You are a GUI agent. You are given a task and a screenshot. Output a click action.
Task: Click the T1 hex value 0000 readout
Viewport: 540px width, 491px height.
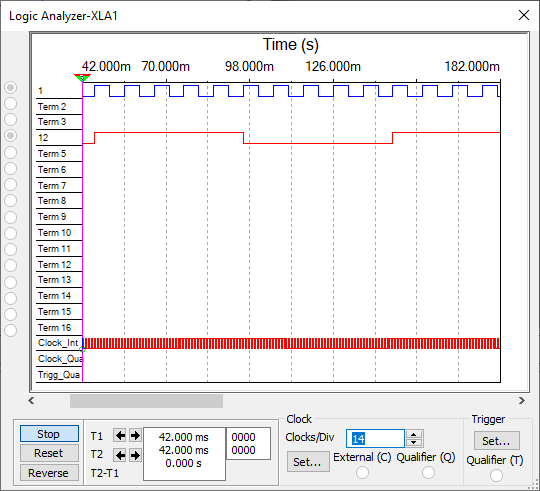[x=243, y=437]
